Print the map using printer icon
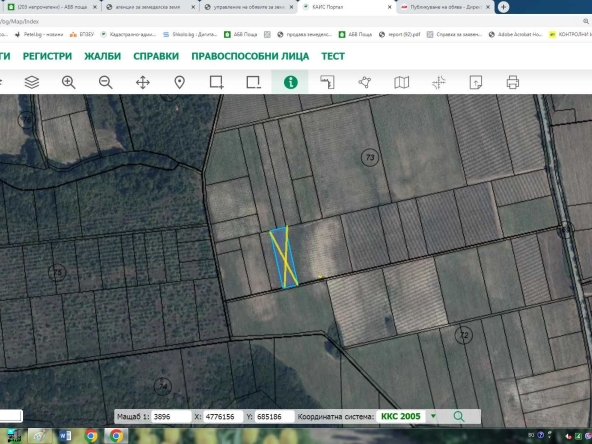Viewport: 592px width, 444px height. tap(512, 82)
